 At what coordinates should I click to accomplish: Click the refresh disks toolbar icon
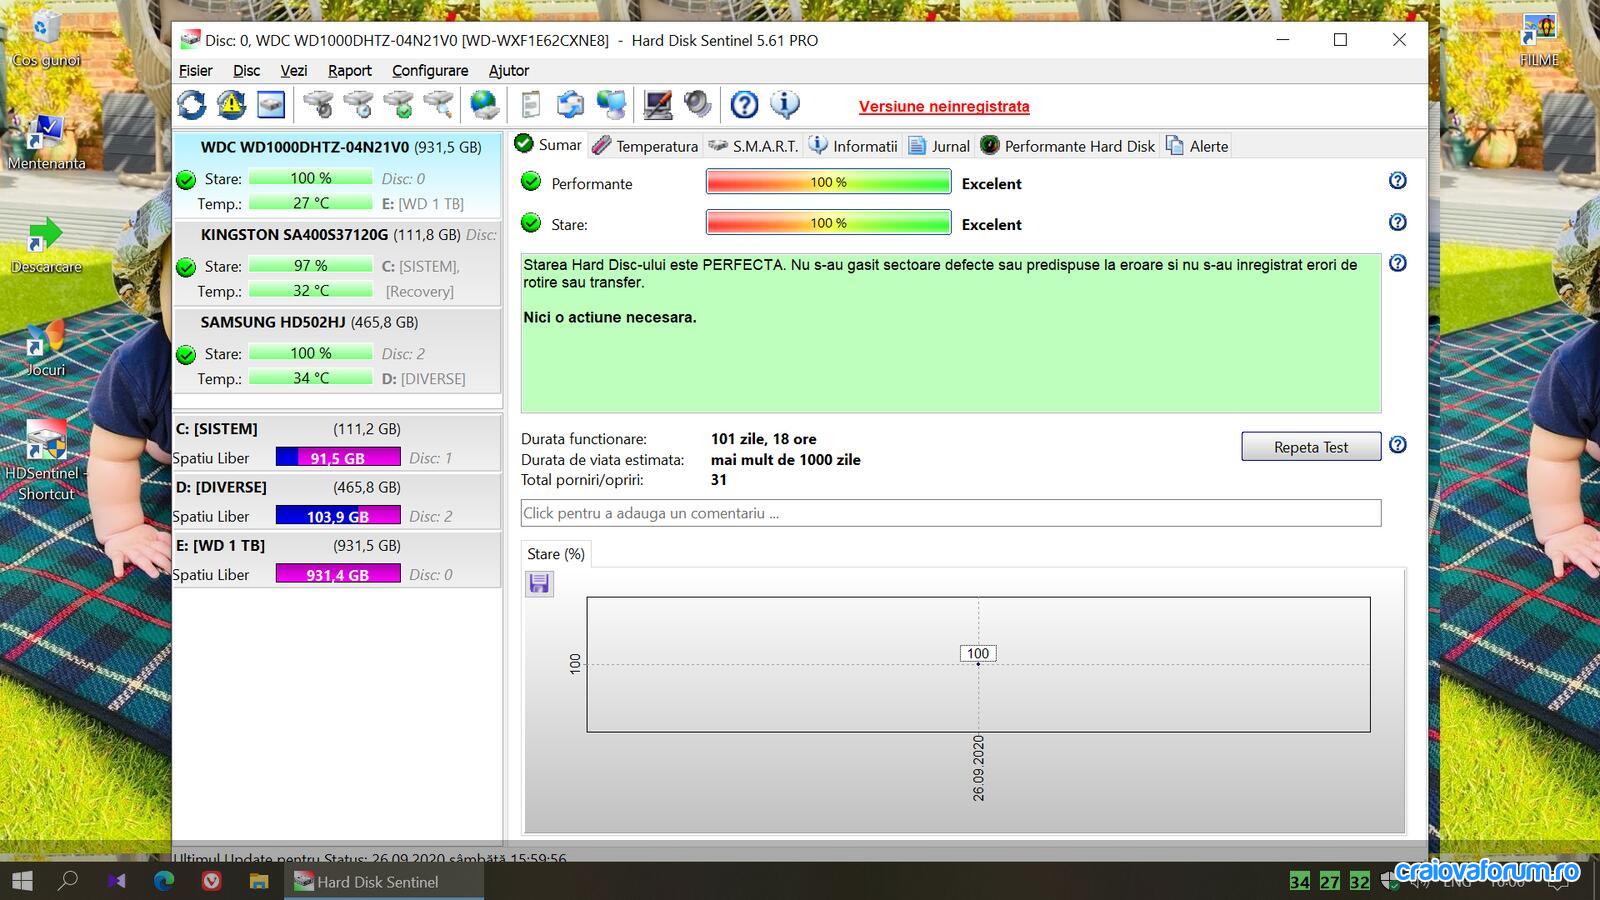click(192, 105)
